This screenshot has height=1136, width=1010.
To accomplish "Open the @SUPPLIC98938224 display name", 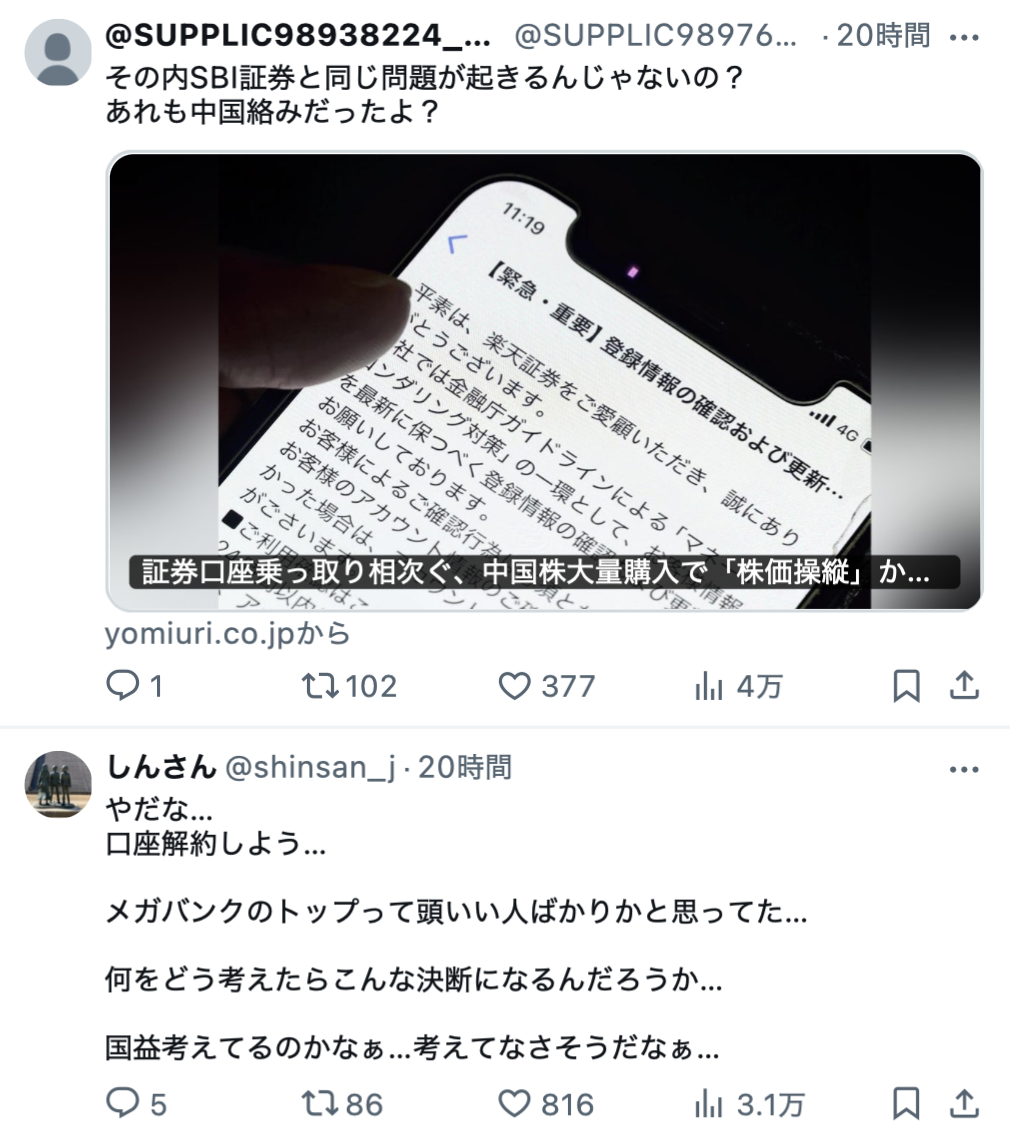I will [298, 35].
